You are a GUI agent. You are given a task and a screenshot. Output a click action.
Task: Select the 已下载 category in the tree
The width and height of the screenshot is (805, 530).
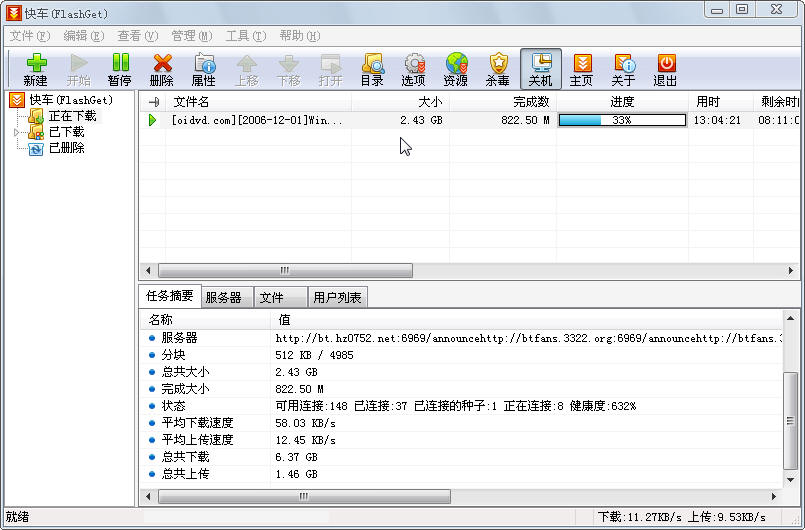67,132
